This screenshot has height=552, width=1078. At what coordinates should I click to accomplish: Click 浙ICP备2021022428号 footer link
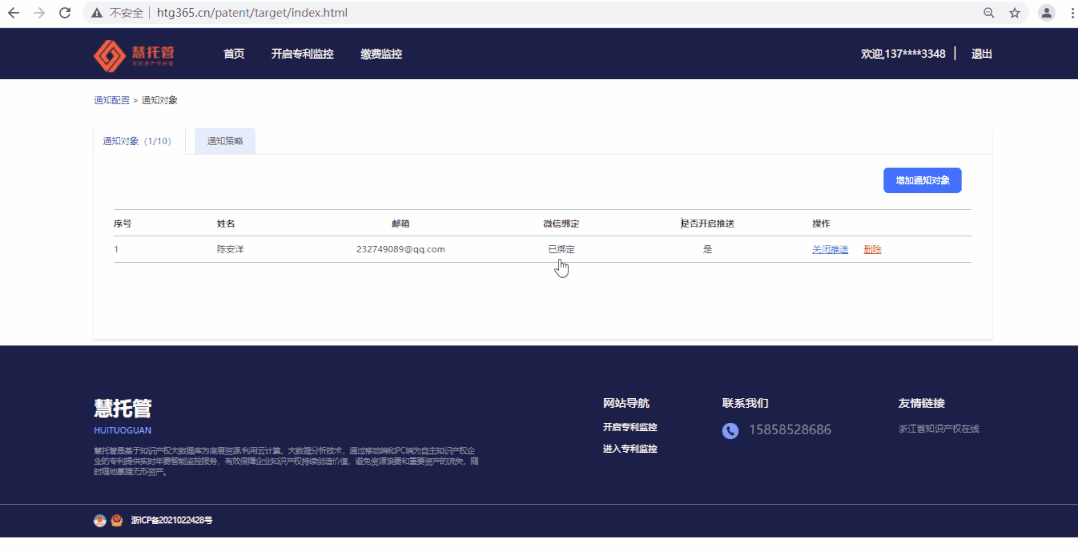[x=172, y=520]
